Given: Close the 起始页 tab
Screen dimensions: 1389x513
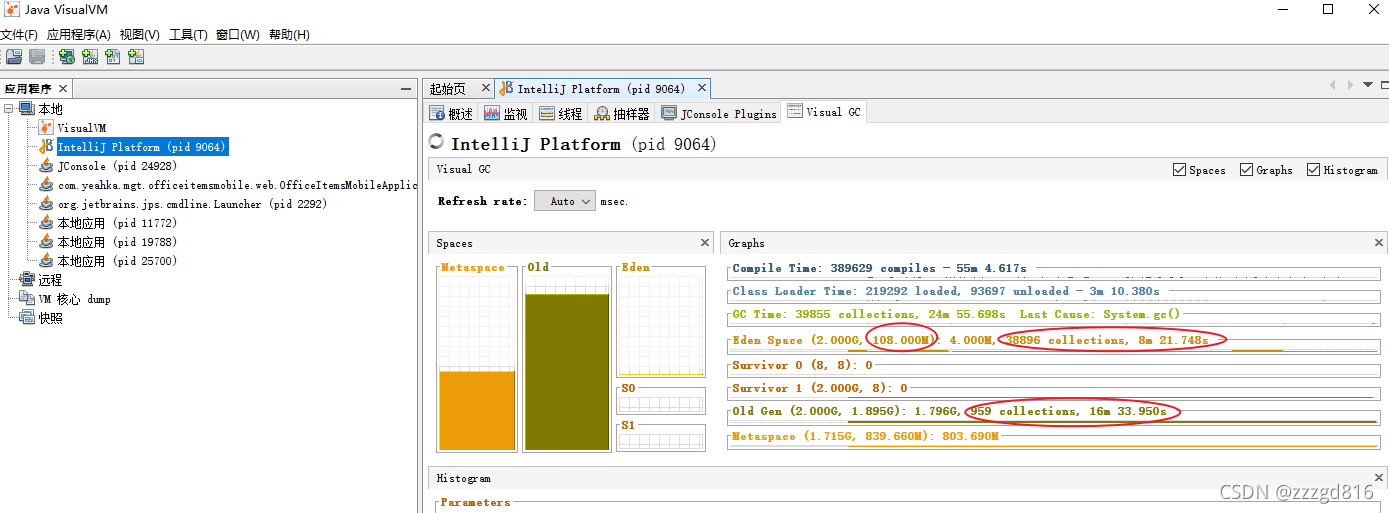Looking at the screenshot, I should 485,89.
